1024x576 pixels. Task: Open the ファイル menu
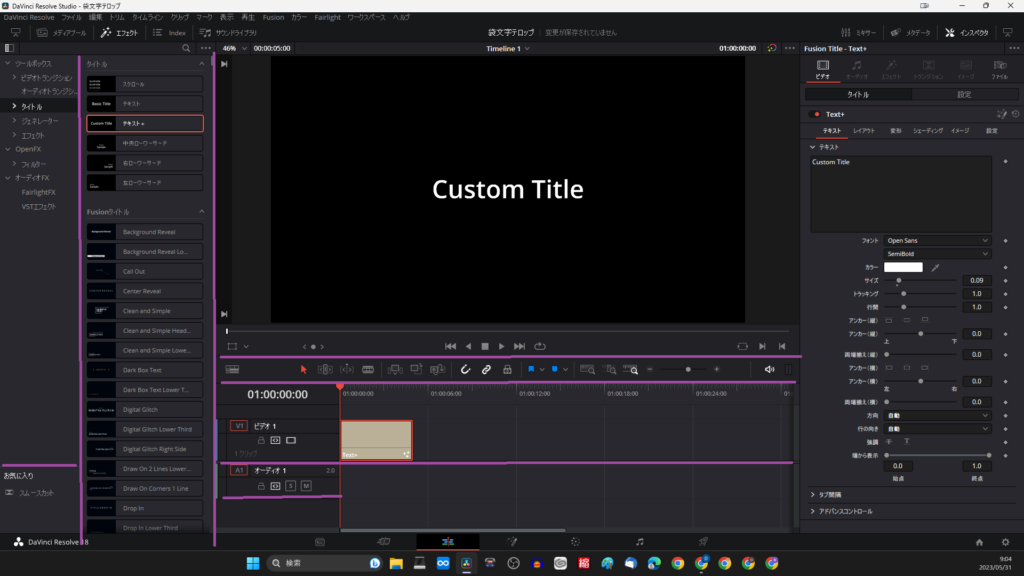(x=71, y=18)
